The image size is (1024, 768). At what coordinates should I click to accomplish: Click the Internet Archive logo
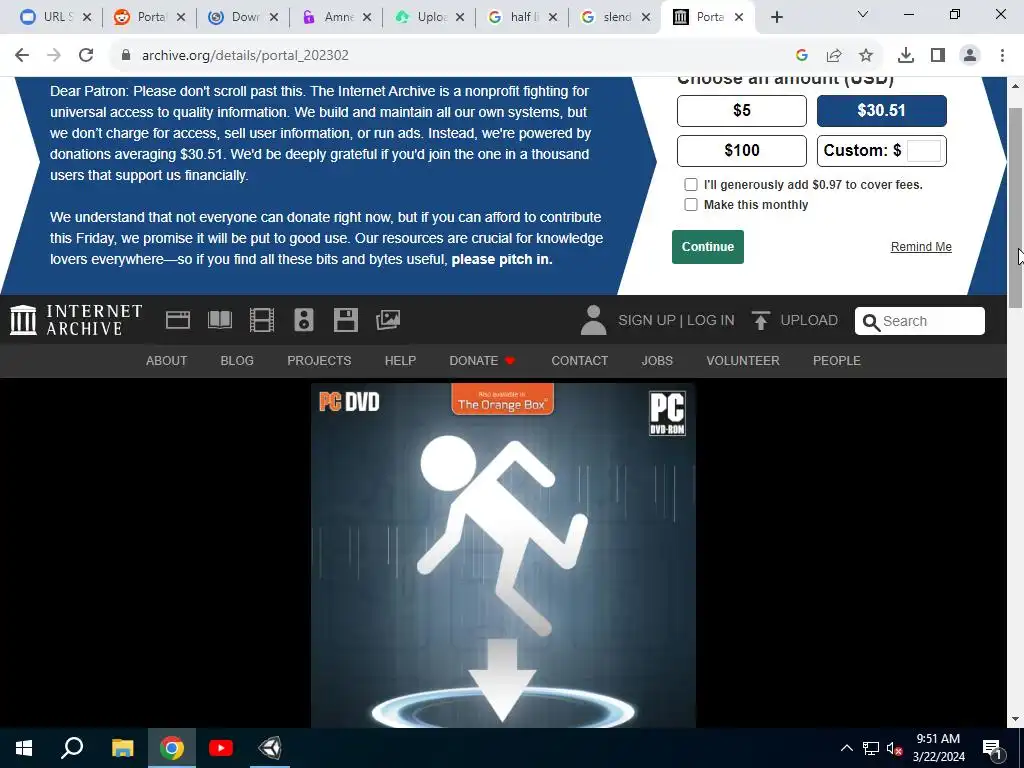[76, 320]
